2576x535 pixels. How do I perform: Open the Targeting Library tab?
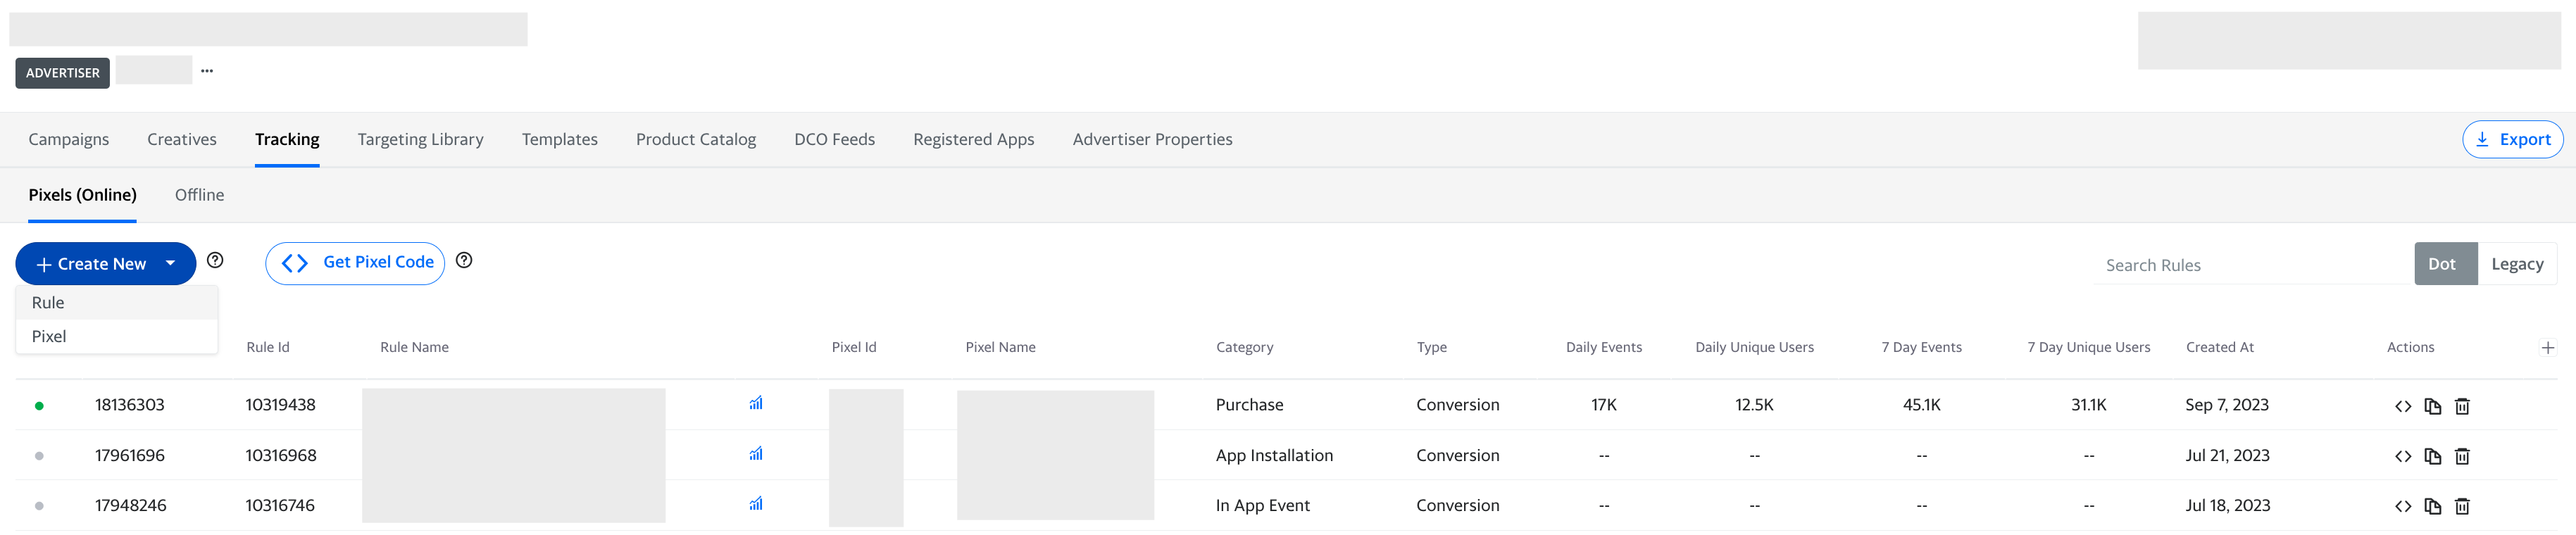[420, 140]
